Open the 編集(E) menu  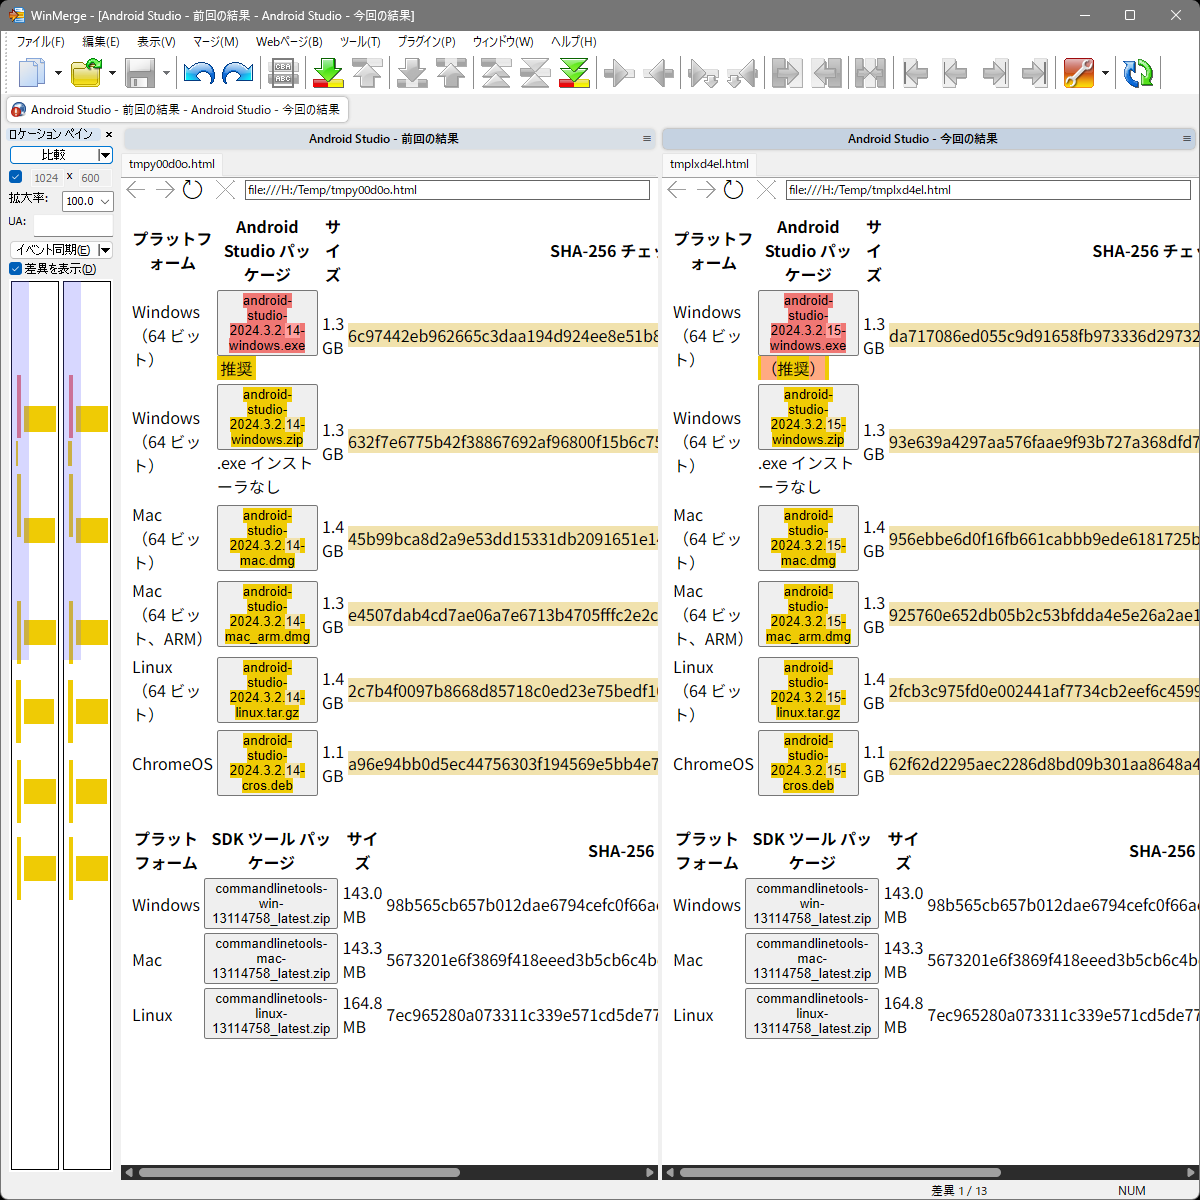pos(100,42)
